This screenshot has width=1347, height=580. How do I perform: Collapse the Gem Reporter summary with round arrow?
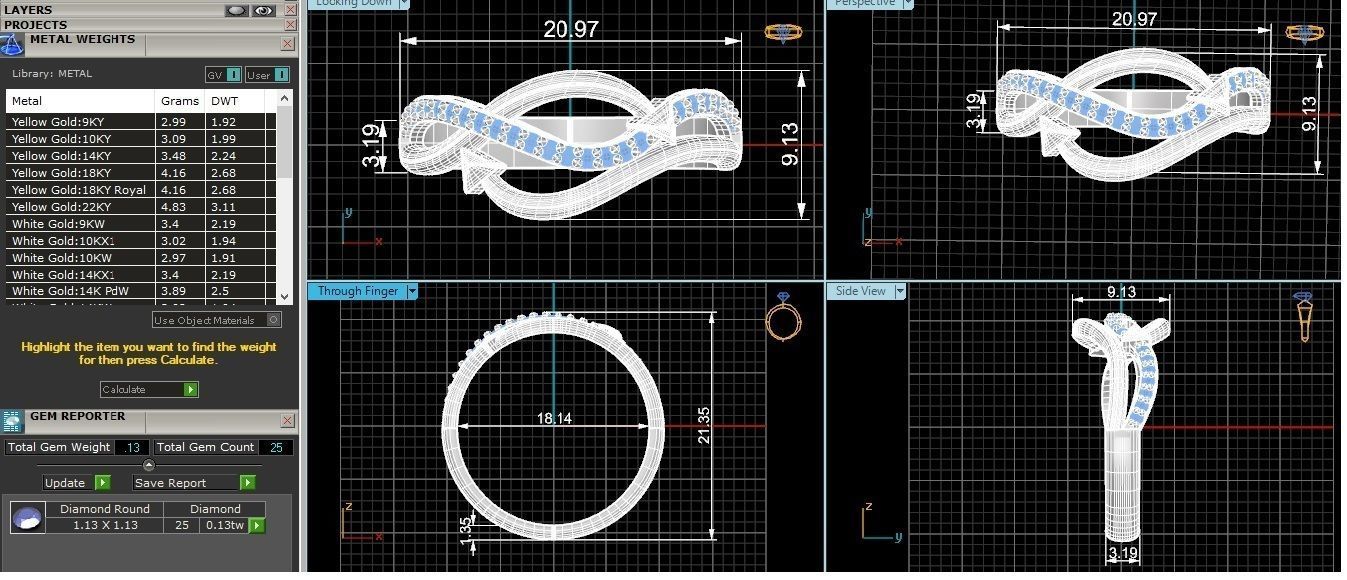(149, 465)
